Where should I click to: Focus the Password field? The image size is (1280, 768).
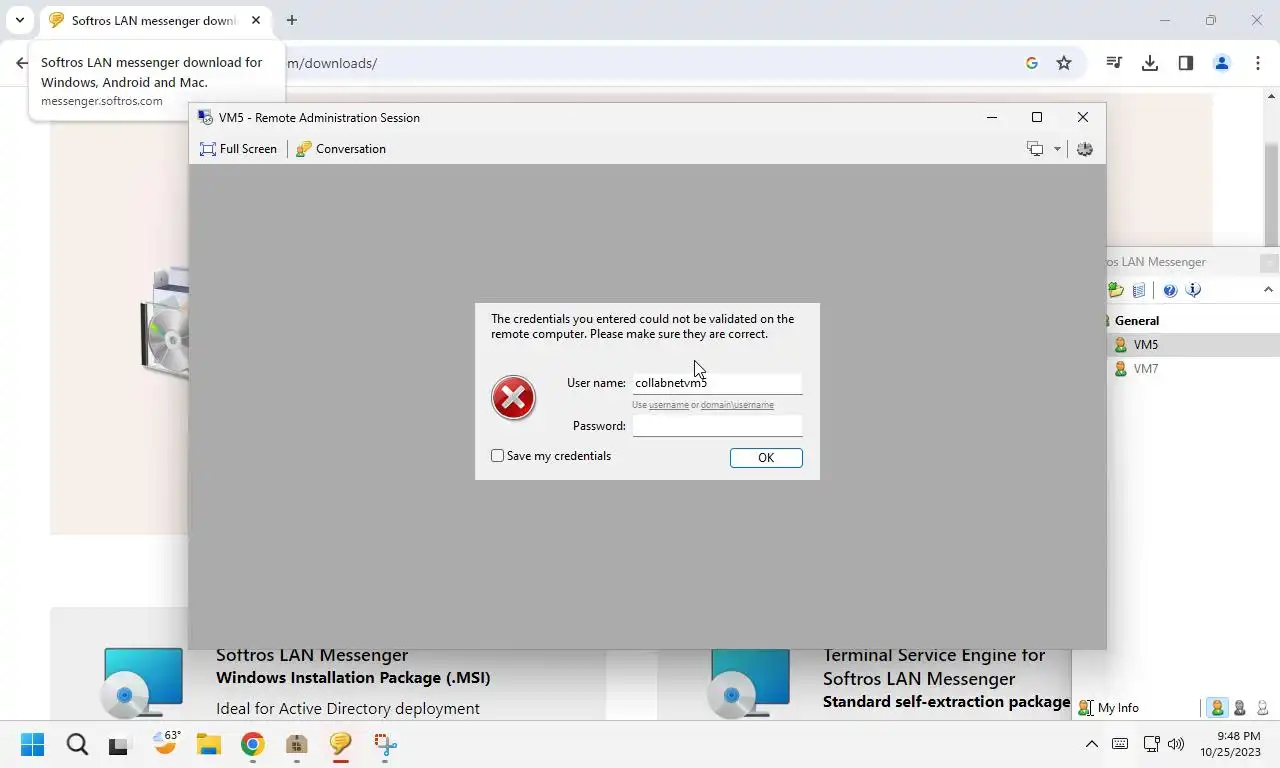tap(717, 426)
